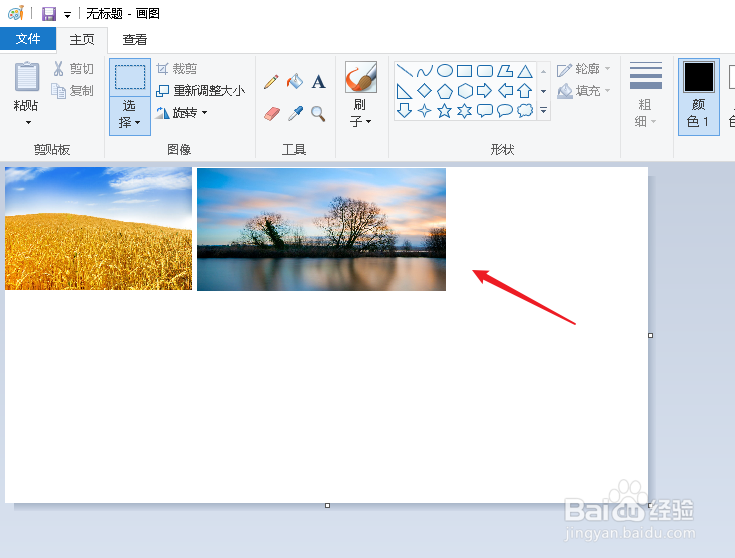Viewport: 735px width, 558px height.
Task: Choose the straight line shape
Action: (404, 71)
